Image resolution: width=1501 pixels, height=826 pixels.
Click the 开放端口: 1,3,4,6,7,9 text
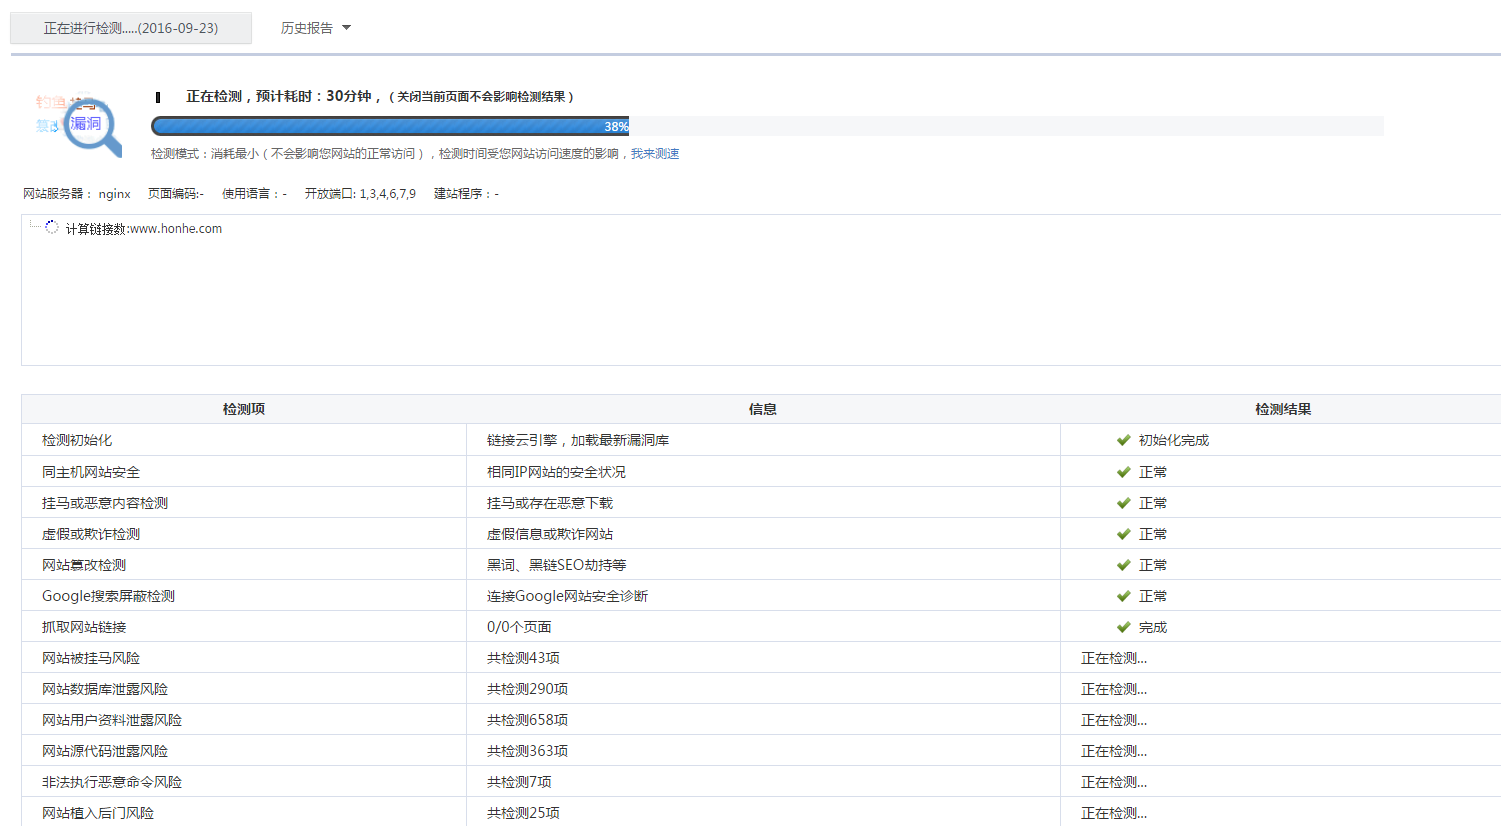[x=360, y=194]
